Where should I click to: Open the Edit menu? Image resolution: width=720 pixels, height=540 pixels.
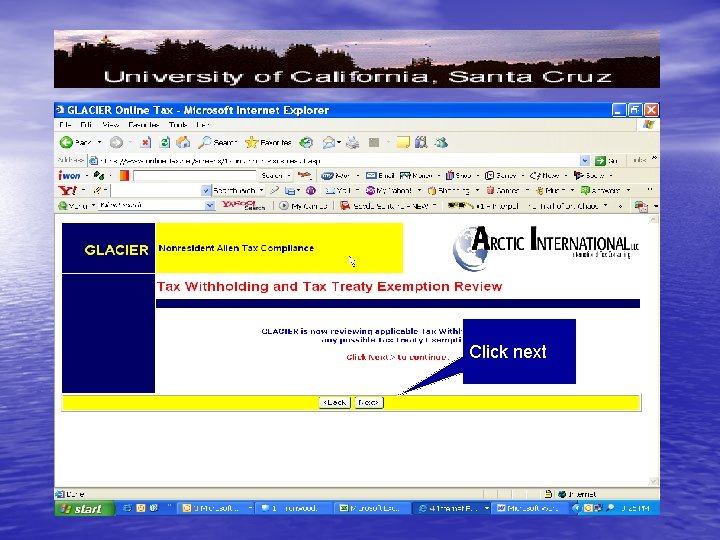(x=86, y=125)
